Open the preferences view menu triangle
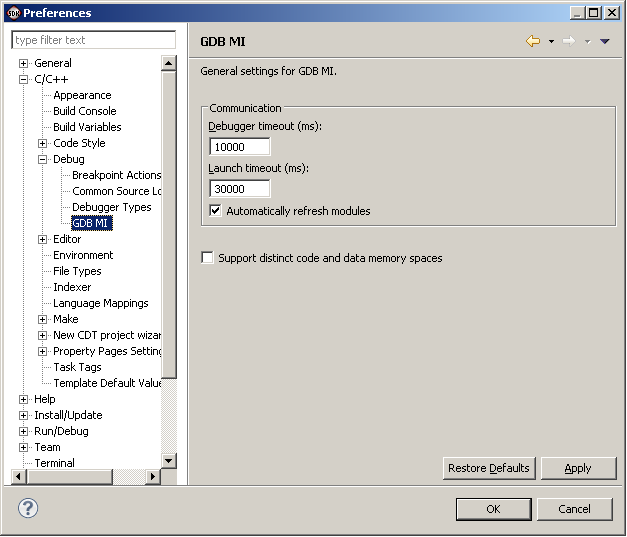The width and height of the screenshot is (627, 537). pyautogui.click(x=604, y=42)
